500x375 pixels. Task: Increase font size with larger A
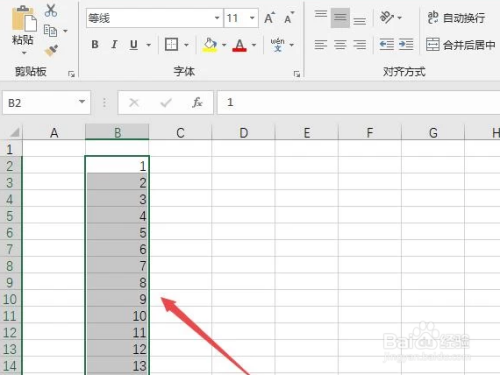point(269,18)
